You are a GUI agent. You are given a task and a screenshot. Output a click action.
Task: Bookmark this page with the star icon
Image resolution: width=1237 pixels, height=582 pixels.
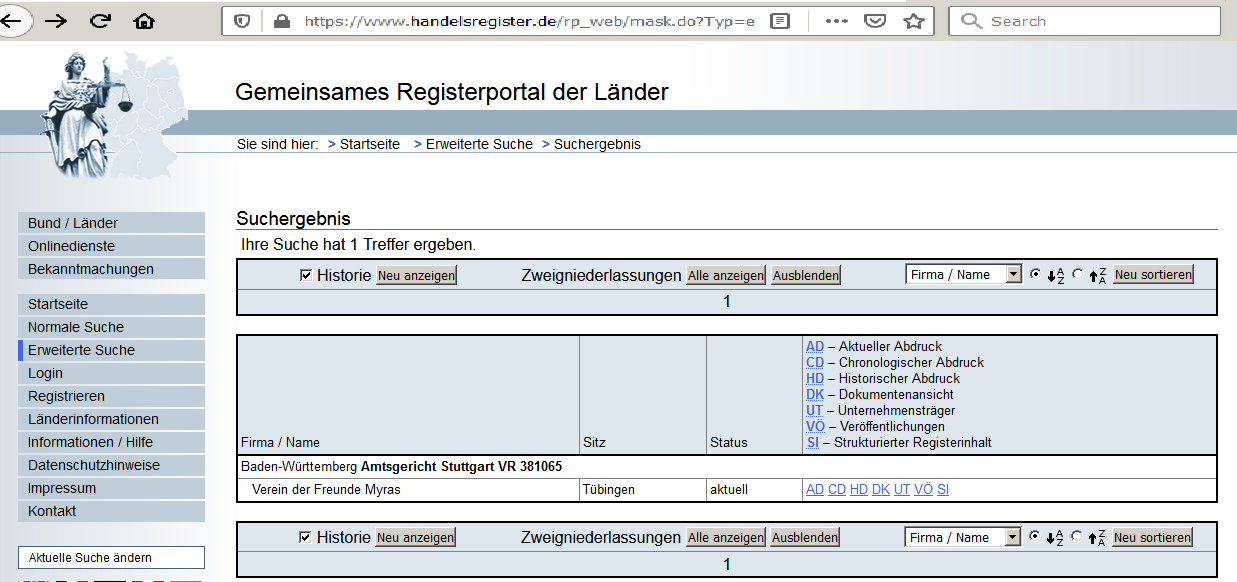point(913,21)
